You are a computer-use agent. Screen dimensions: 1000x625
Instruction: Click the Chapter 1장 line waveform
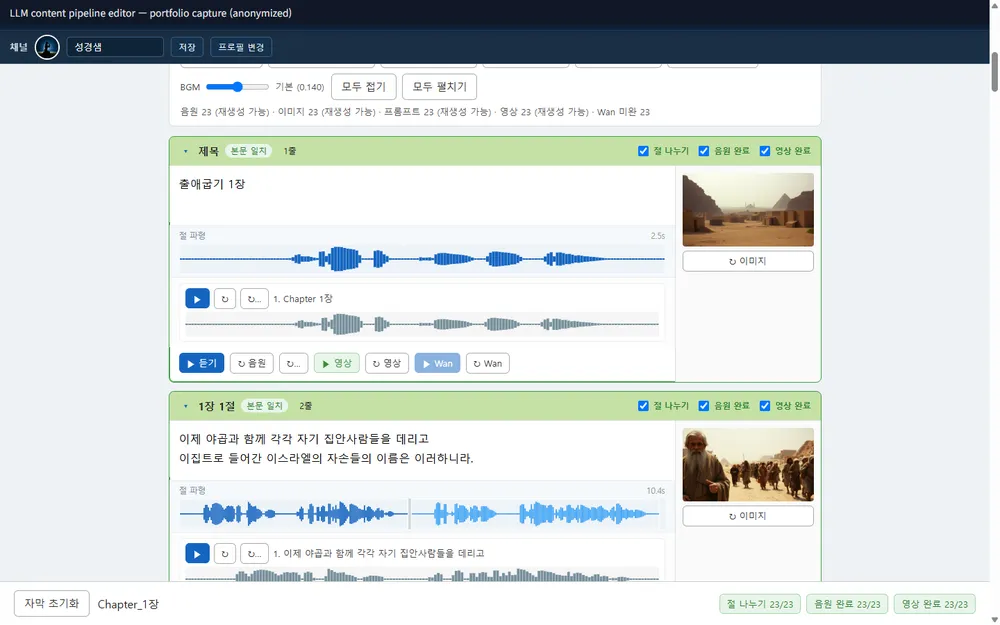422,325
